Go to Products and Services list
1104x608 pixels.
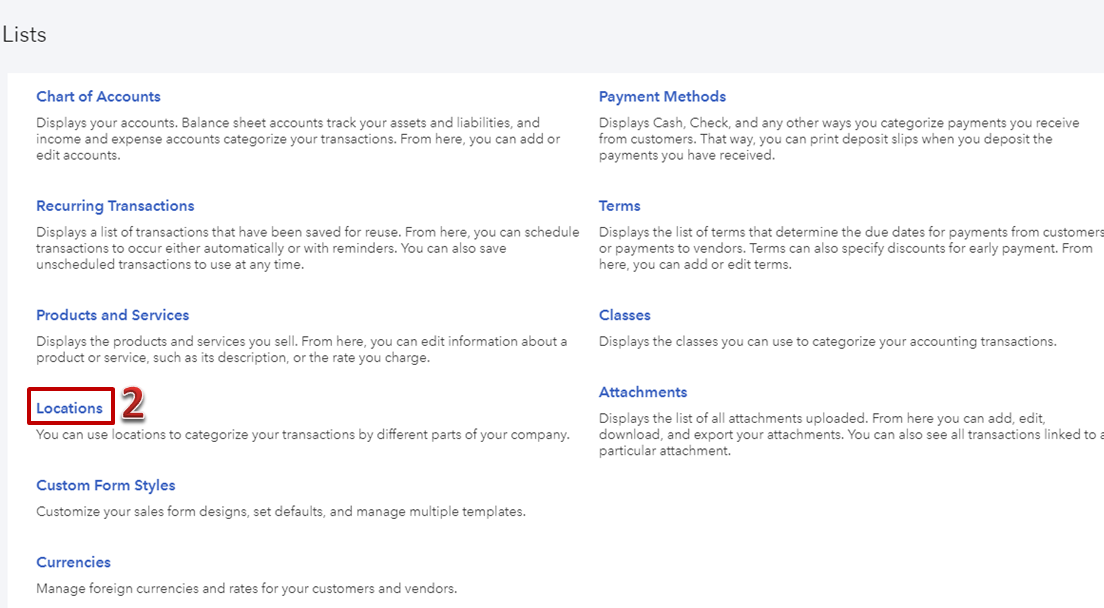[x=113, y=315]
